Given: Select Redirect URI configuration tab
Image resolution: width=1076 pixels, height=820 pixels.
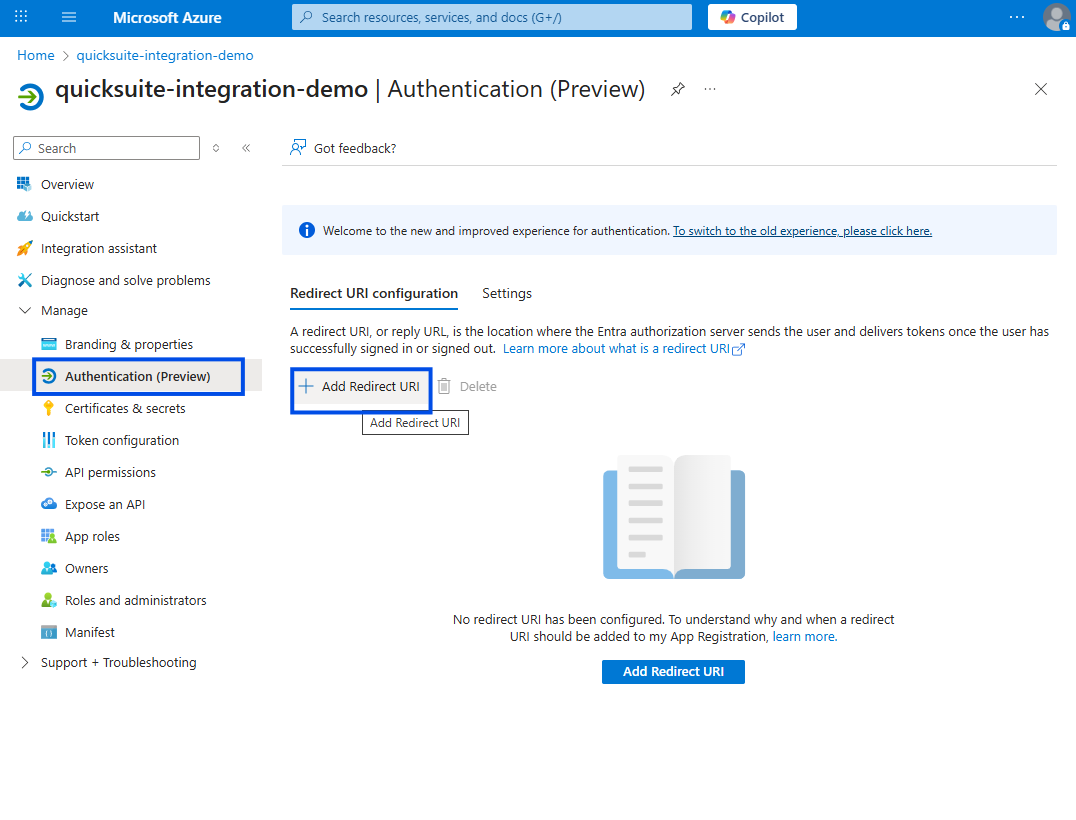Looking at the screenshot, I should tap(374, 294).
